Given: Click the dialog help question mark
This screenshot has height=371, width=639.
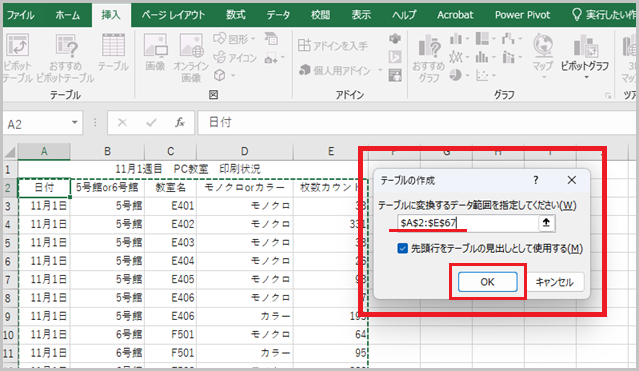Looking at the screenshot, I should pyautogui.click(x=536, y=180).
